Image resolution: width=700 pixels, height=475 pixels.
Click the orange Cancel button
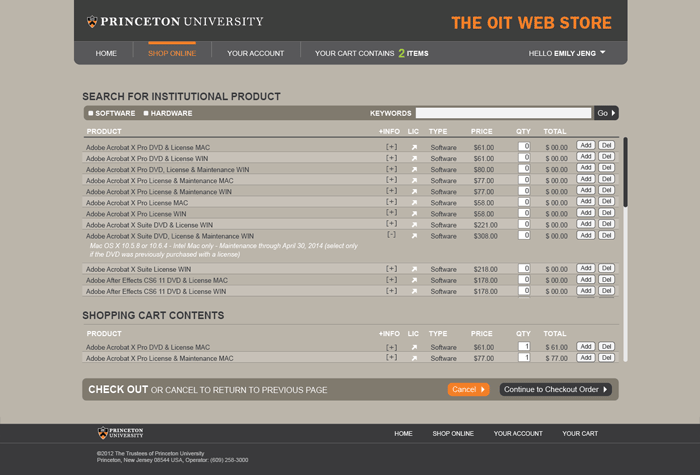(468, 390)
